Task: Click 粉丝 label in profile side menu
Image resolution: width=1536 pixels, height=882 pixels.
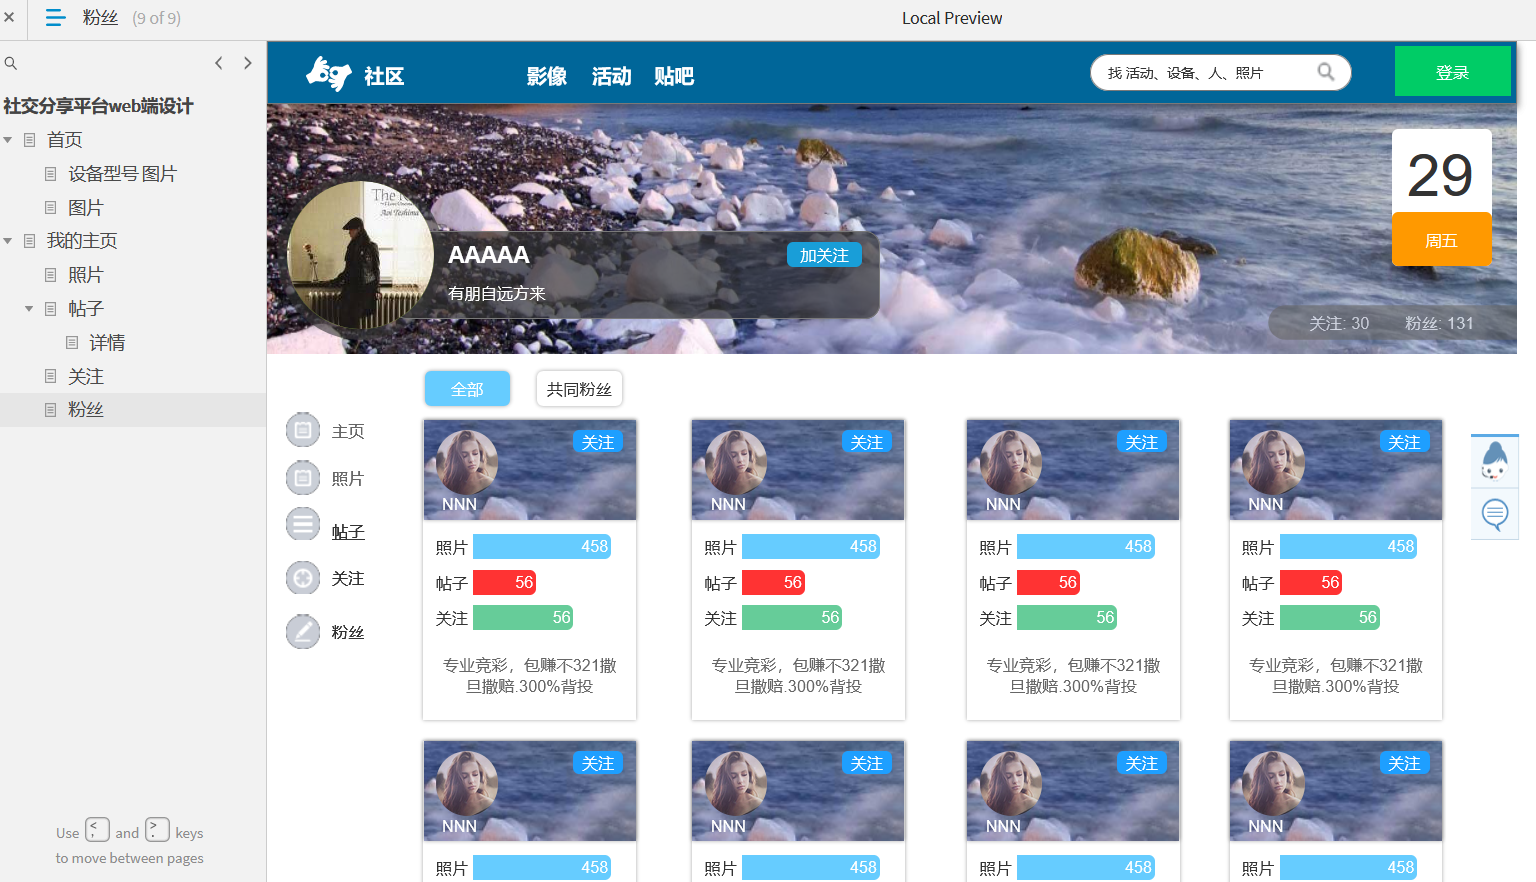Action: point(348,632)
